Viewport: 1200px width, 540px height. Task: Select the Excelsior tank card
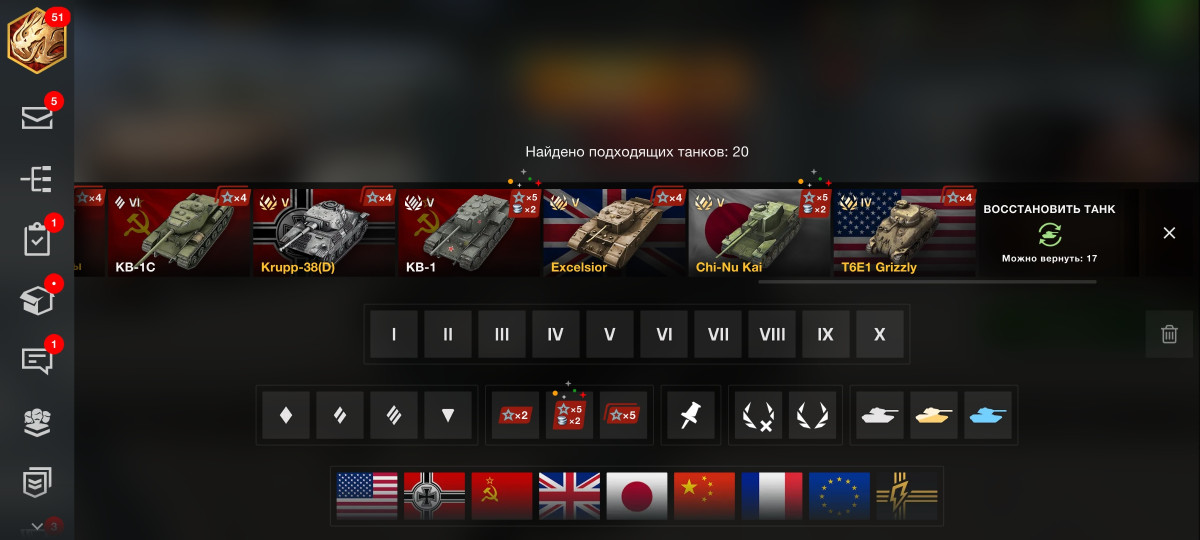pos(614,233)
